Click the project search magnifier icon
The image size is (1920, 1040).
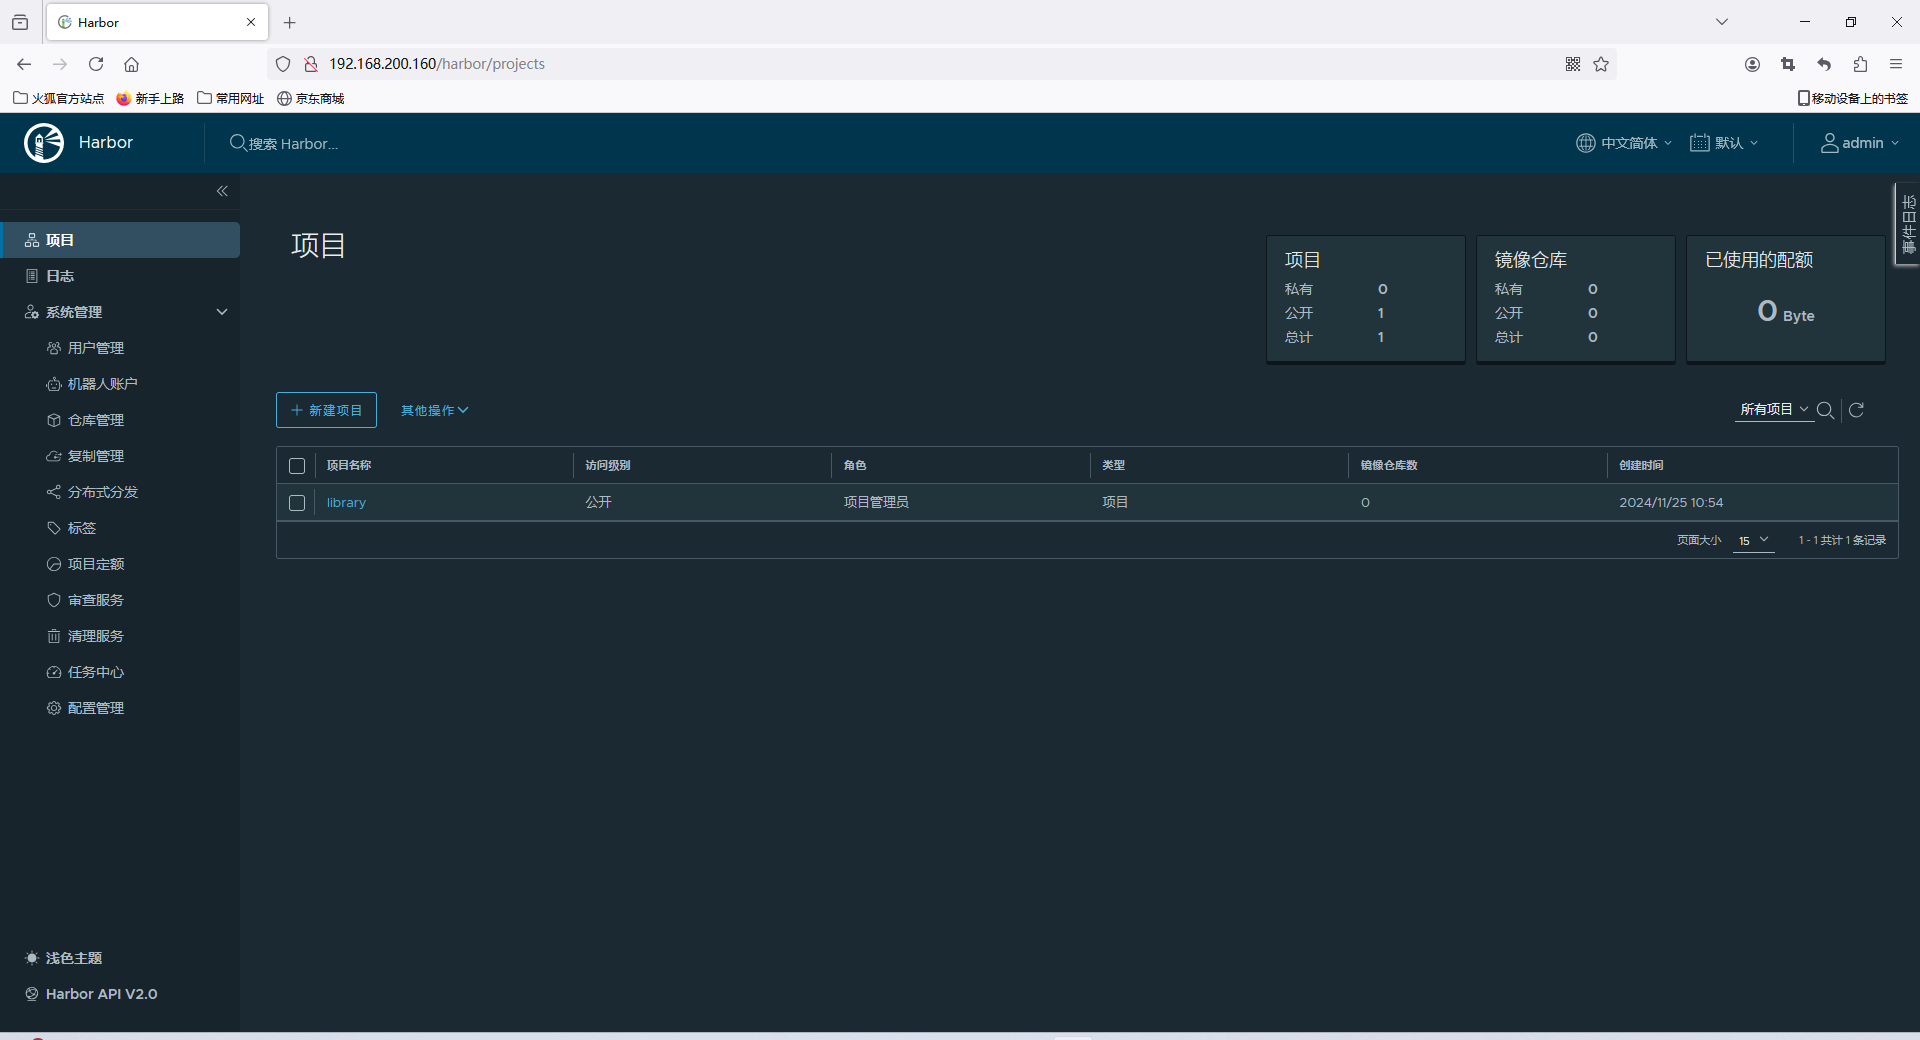pyautogui.click(x=1825, y=410)
